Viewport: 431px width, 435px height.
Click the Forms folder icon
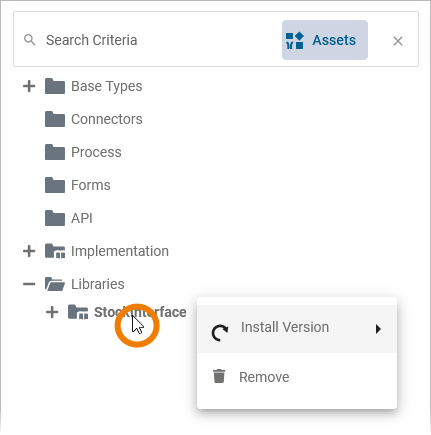coord(55,185)
